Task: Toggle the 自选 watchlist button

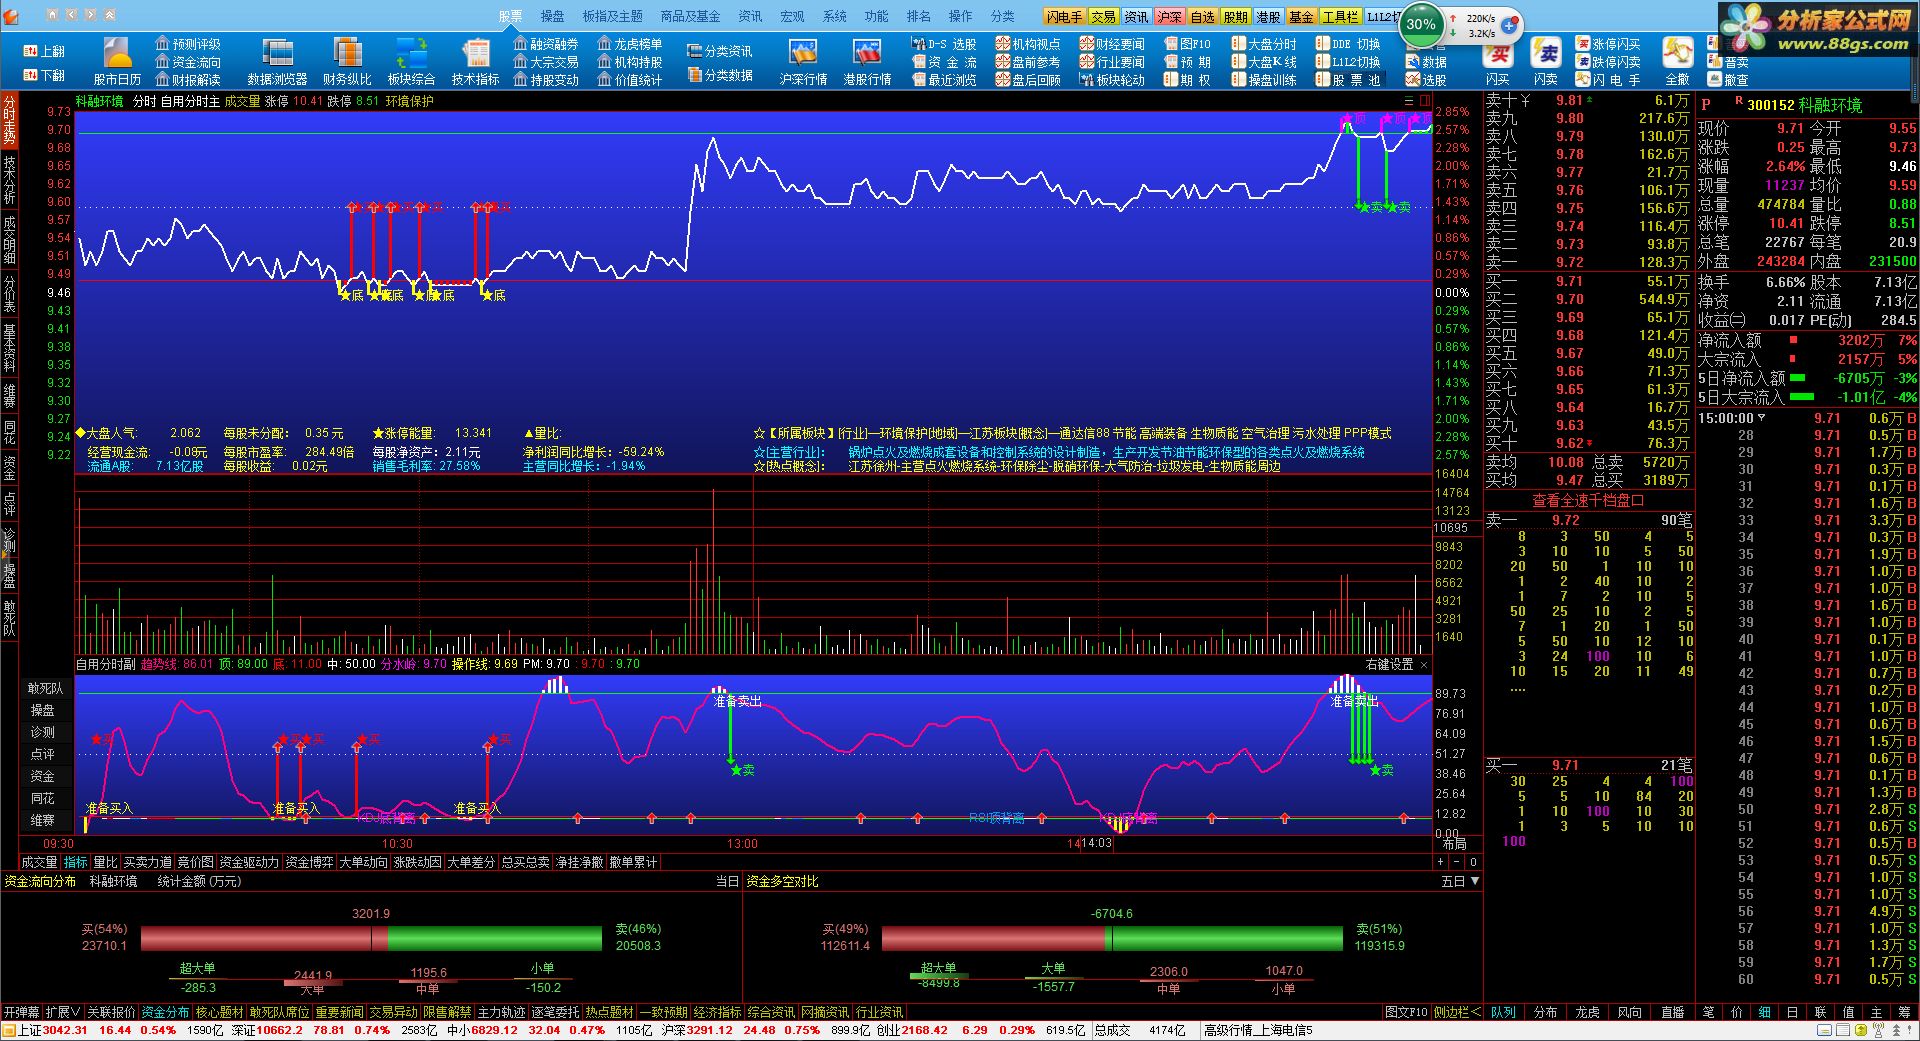Action: [x=1202, y=17]
